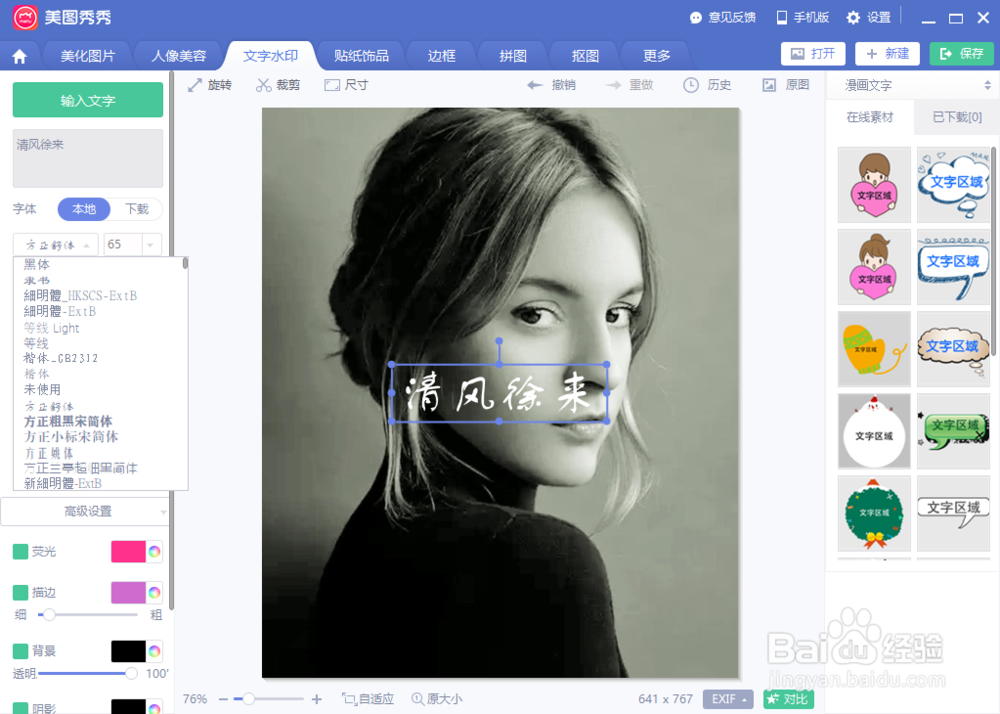Click the 输入文字 button
The image size is (1000, 714).
point(87,101)
